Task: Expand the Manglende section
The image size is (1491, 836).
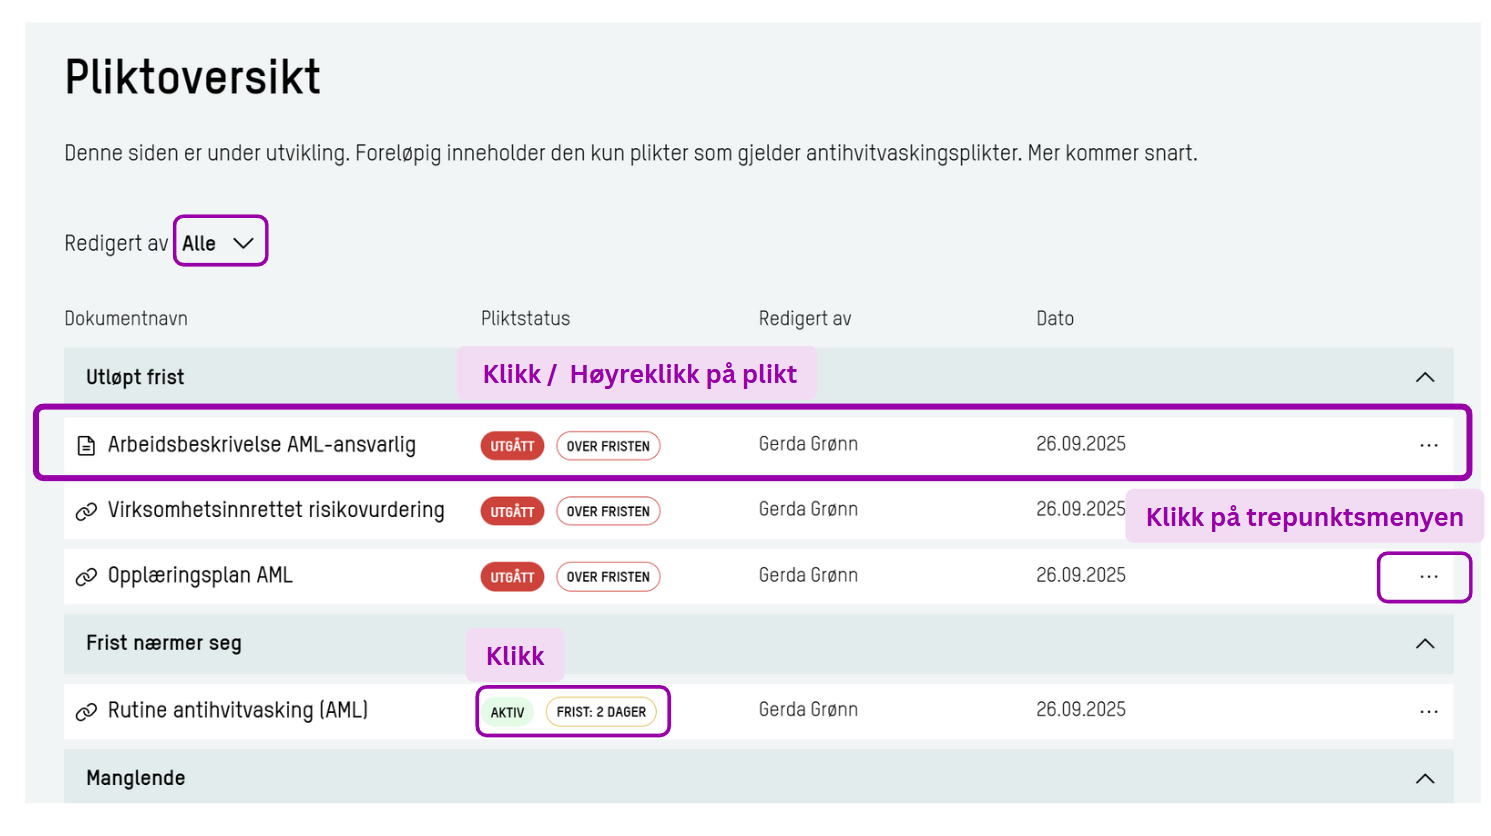Action: (1425, 777)
